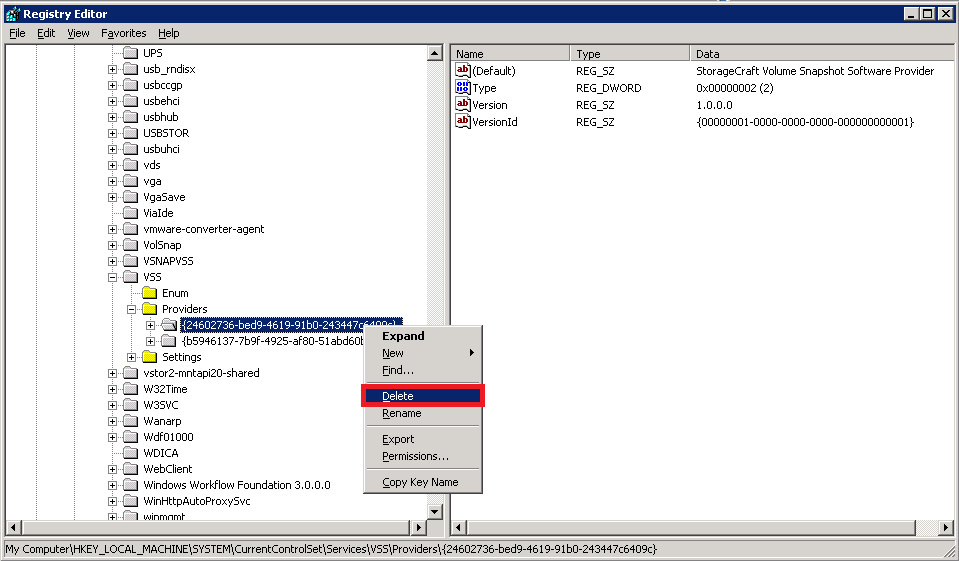Image resolution: width=959 pixels, height=561 pixels.
Task: Click the usbccgp folder icon
Action: pyautogui.click(x=130, y=84)
